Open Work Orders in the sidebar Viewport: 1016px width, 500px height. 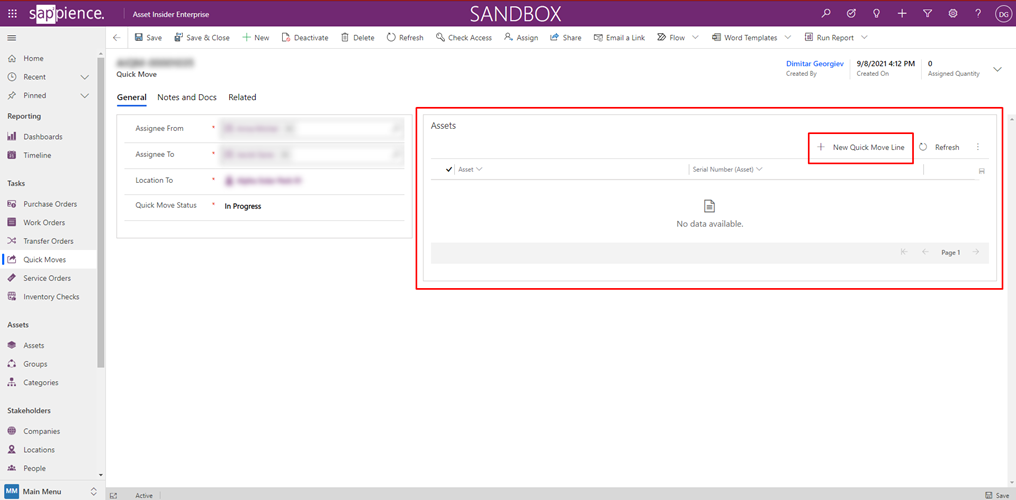[x=44, y=223]
